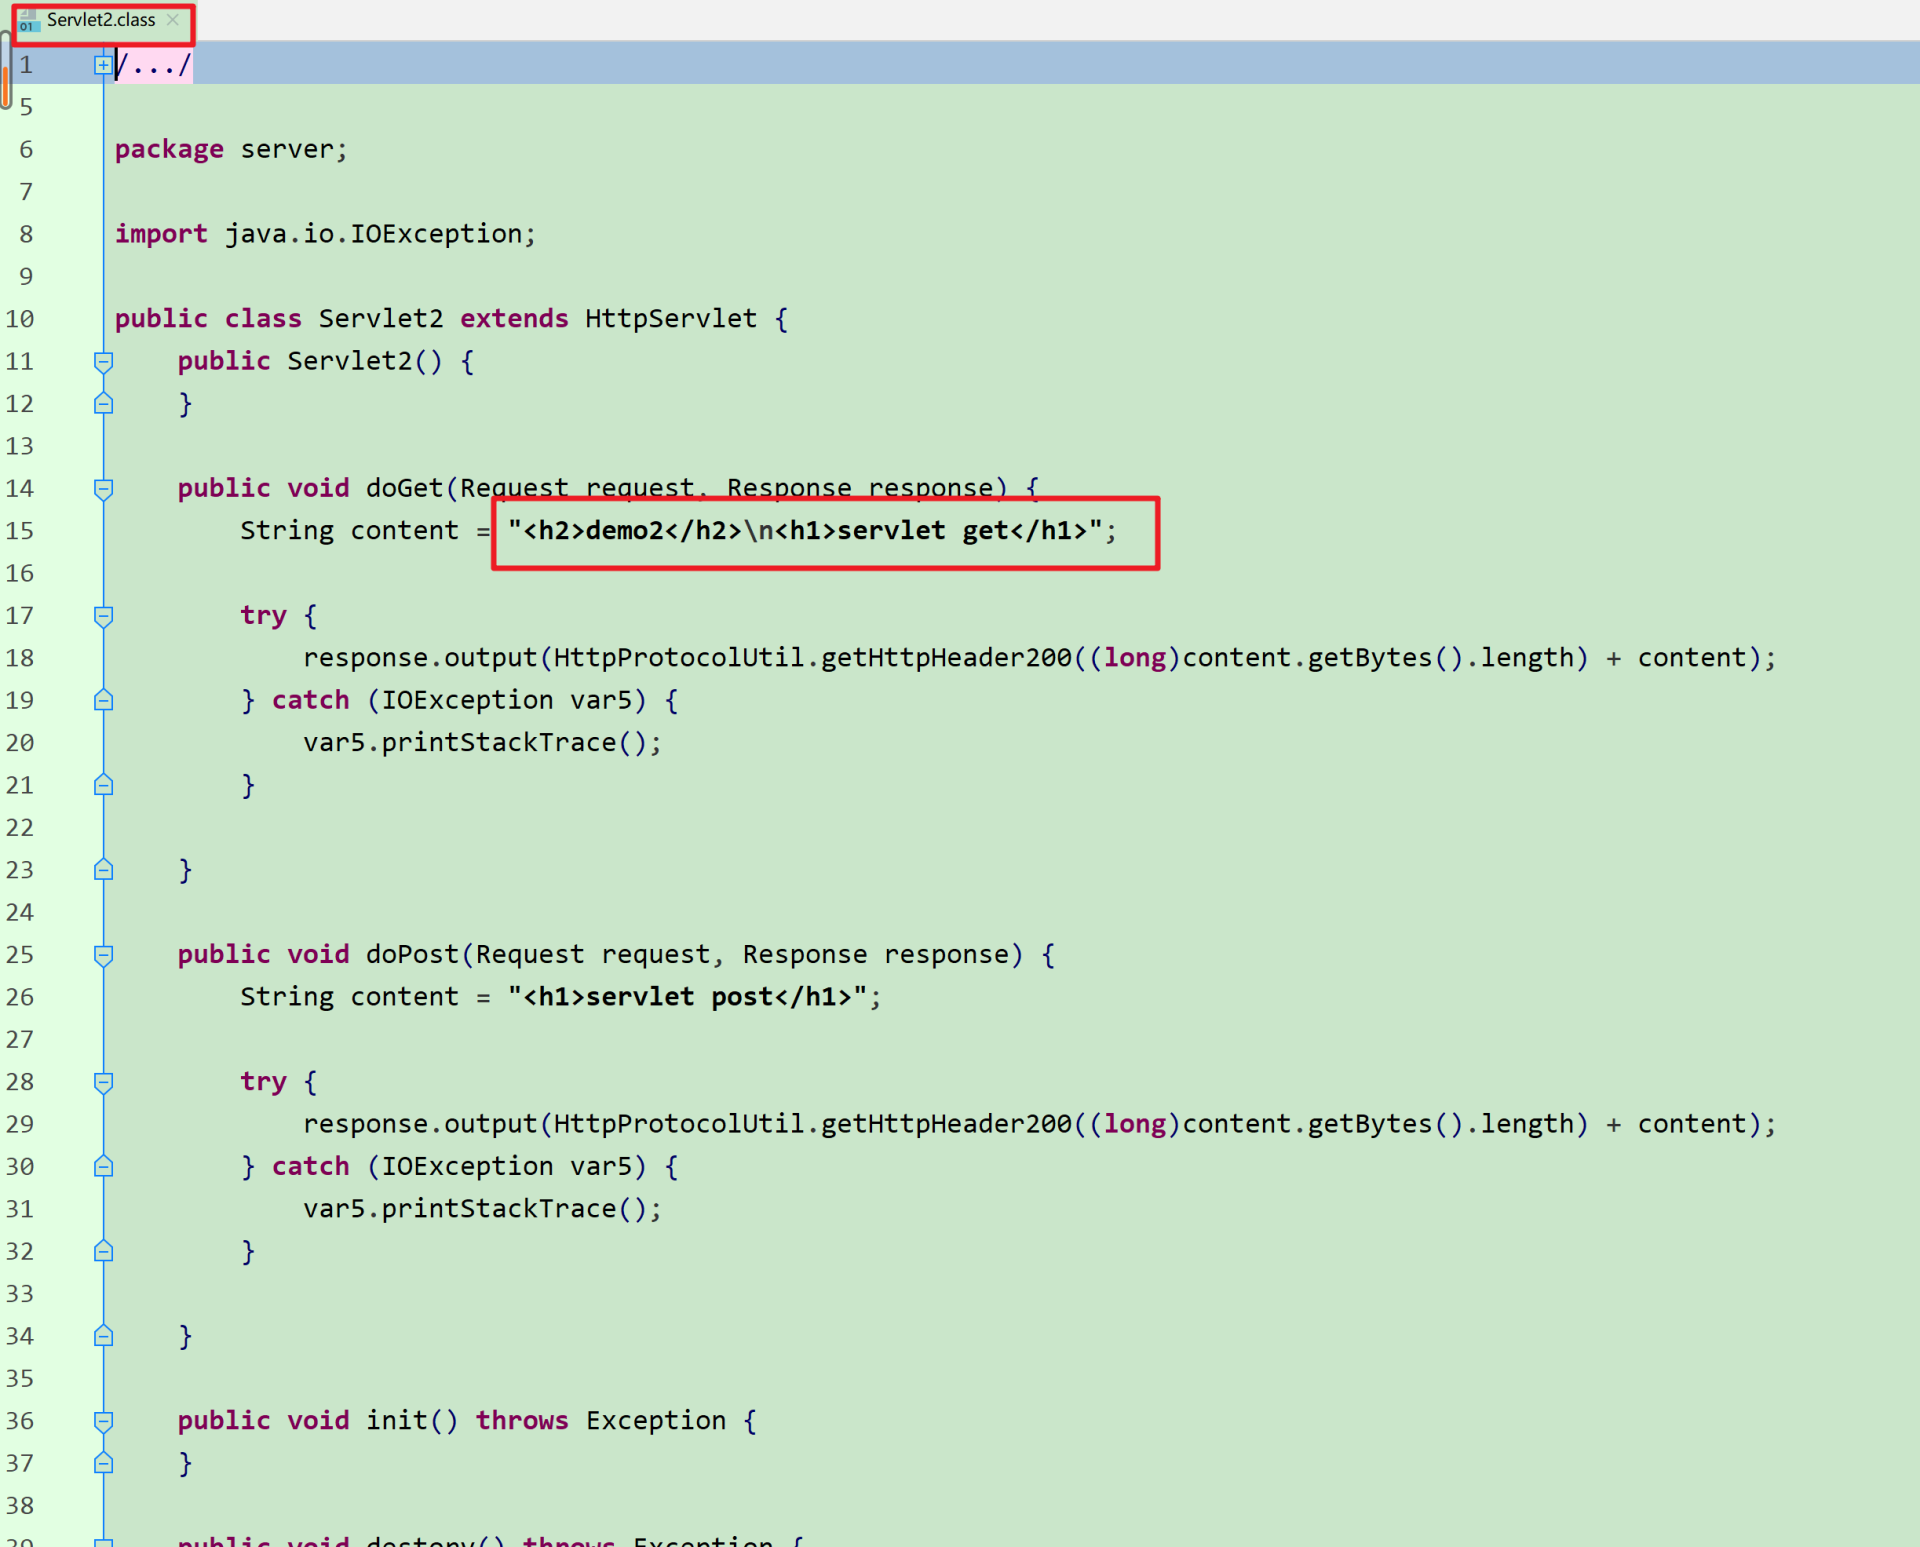Screen dimensions: 1920x1547
Task: Collapse the doGet method fold on line 14
Action: 103,488
